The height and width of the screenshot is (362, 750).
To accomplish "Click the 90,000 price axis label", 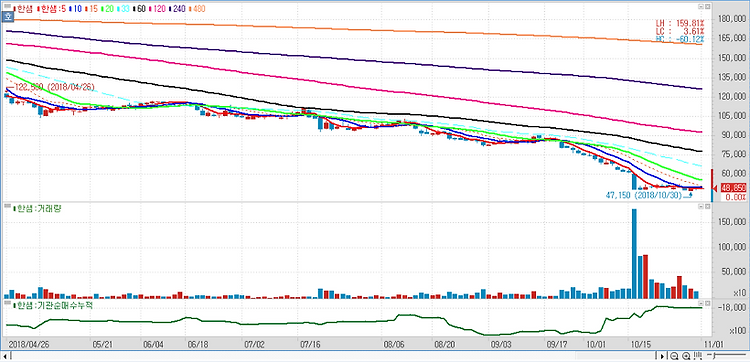I will [x=733, y=135].
